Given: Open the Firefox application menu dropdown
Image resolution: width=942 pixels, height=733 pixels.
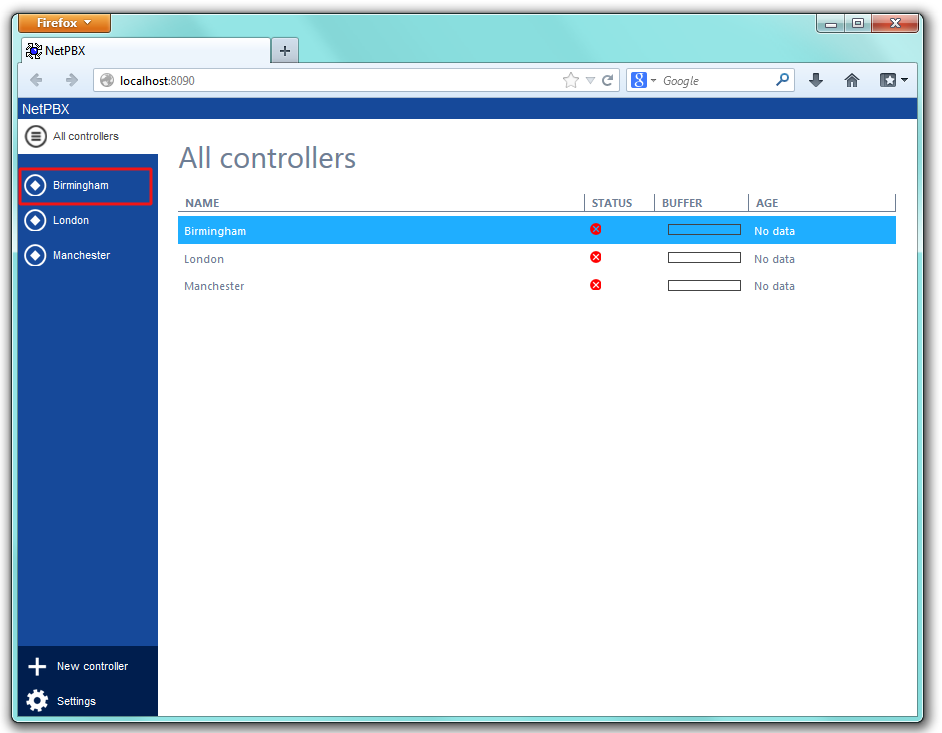Looking at the screenshot, I should tap(64, 23).
